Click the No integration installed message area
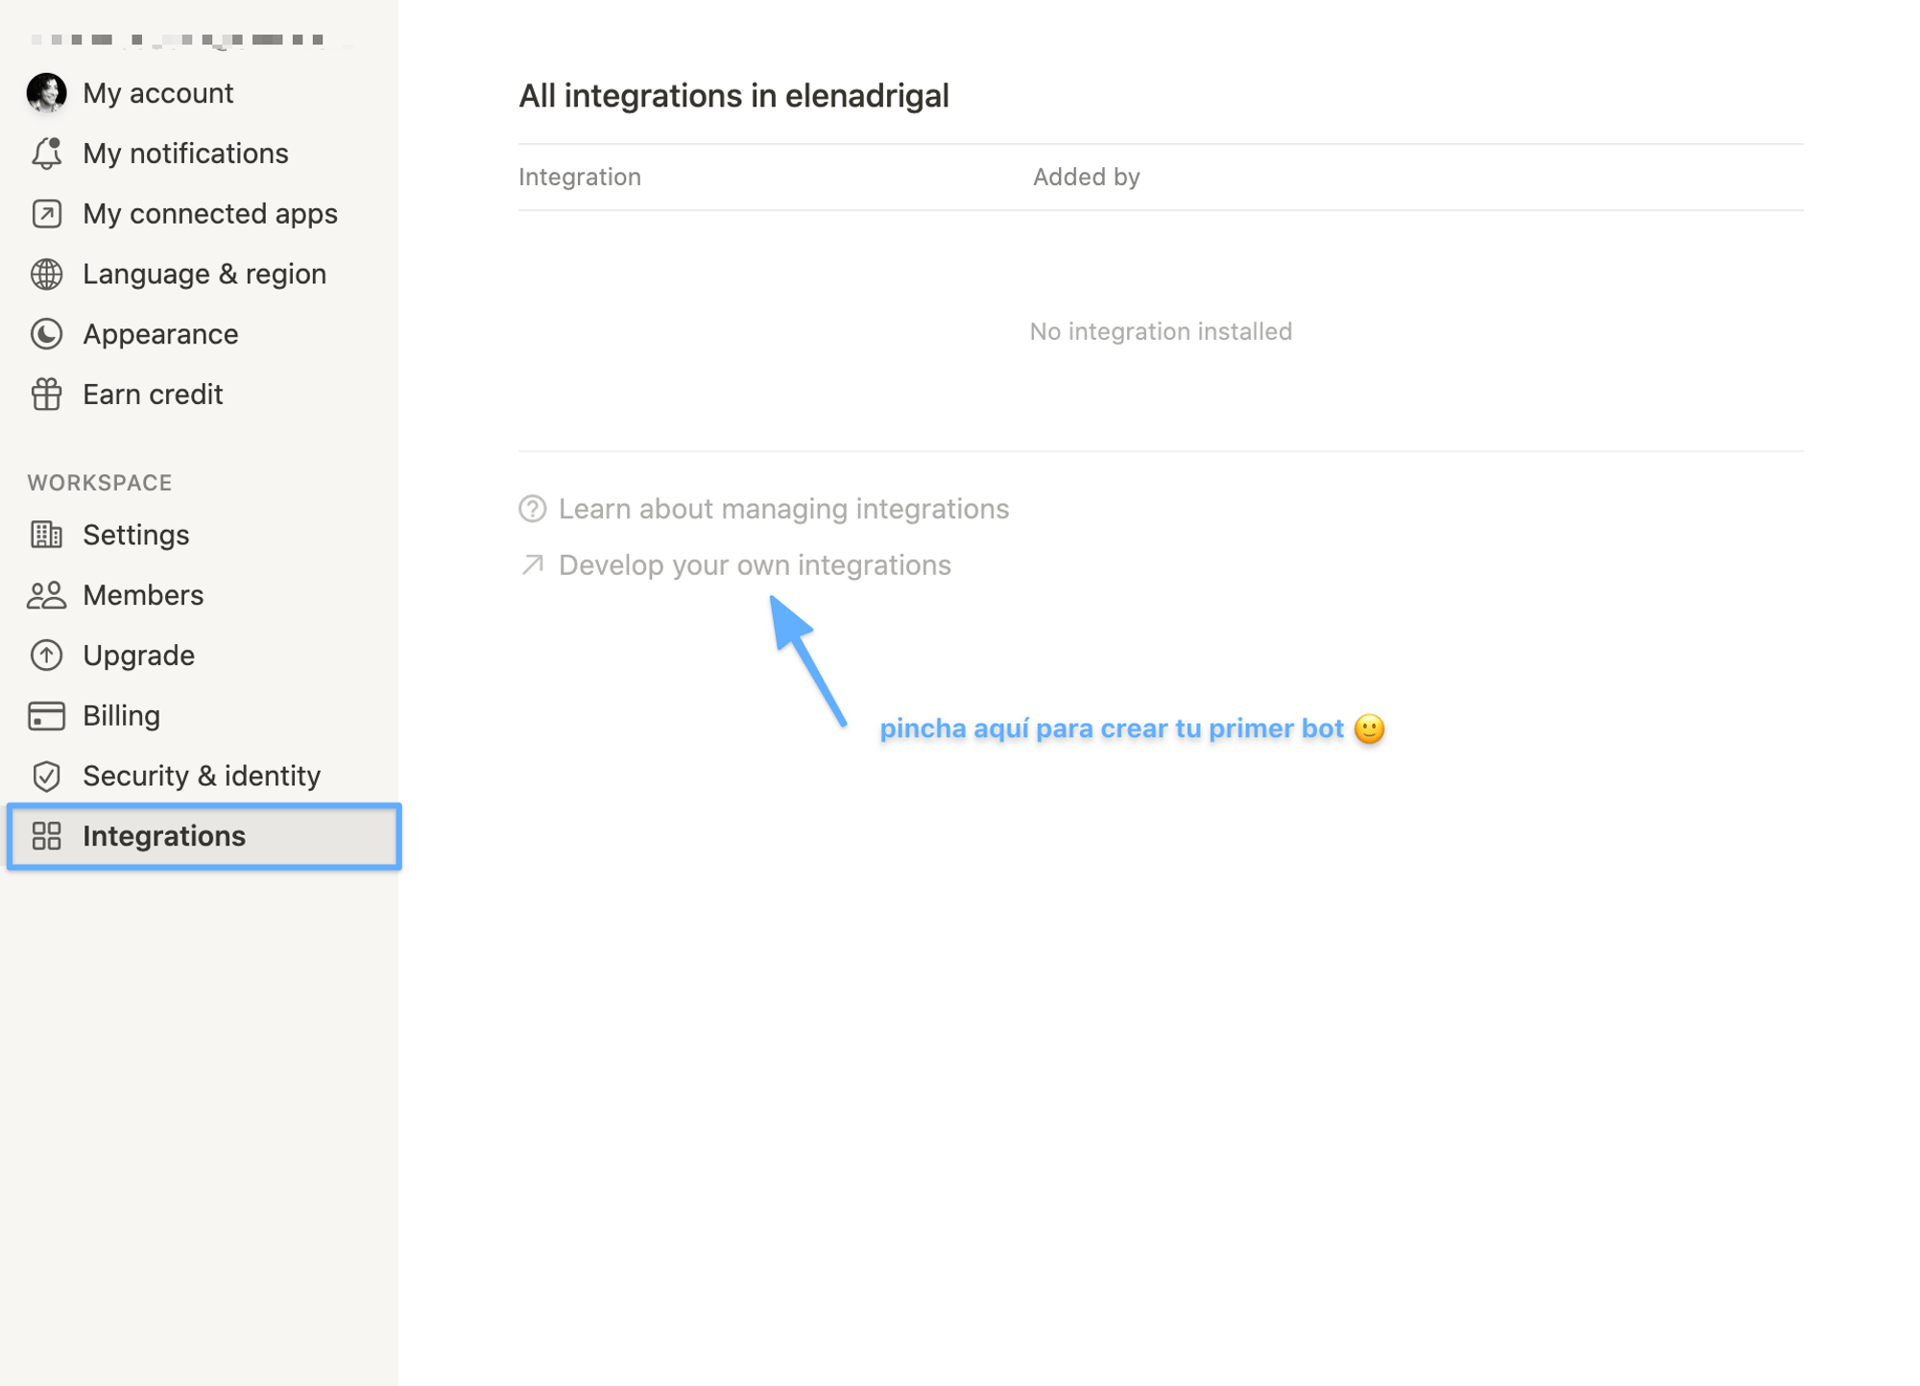This screenshot has width=1920, height=1386. click(1160, 331)
